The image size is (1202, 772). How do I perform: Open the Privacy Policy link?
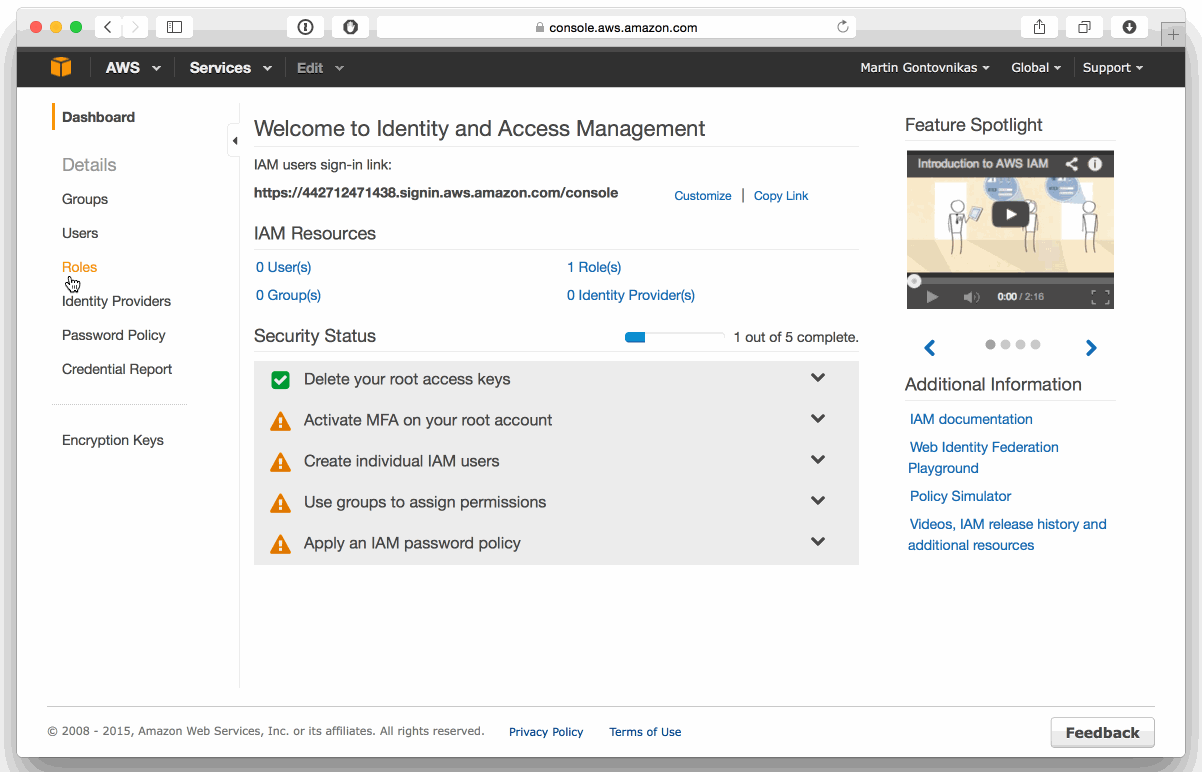click(x=546, y=732)
